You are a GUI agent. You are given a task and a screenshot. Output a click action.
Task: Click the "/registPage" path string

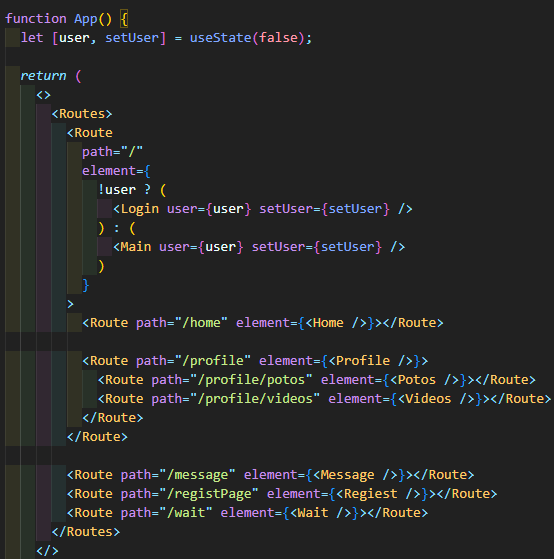pos(209,494)
